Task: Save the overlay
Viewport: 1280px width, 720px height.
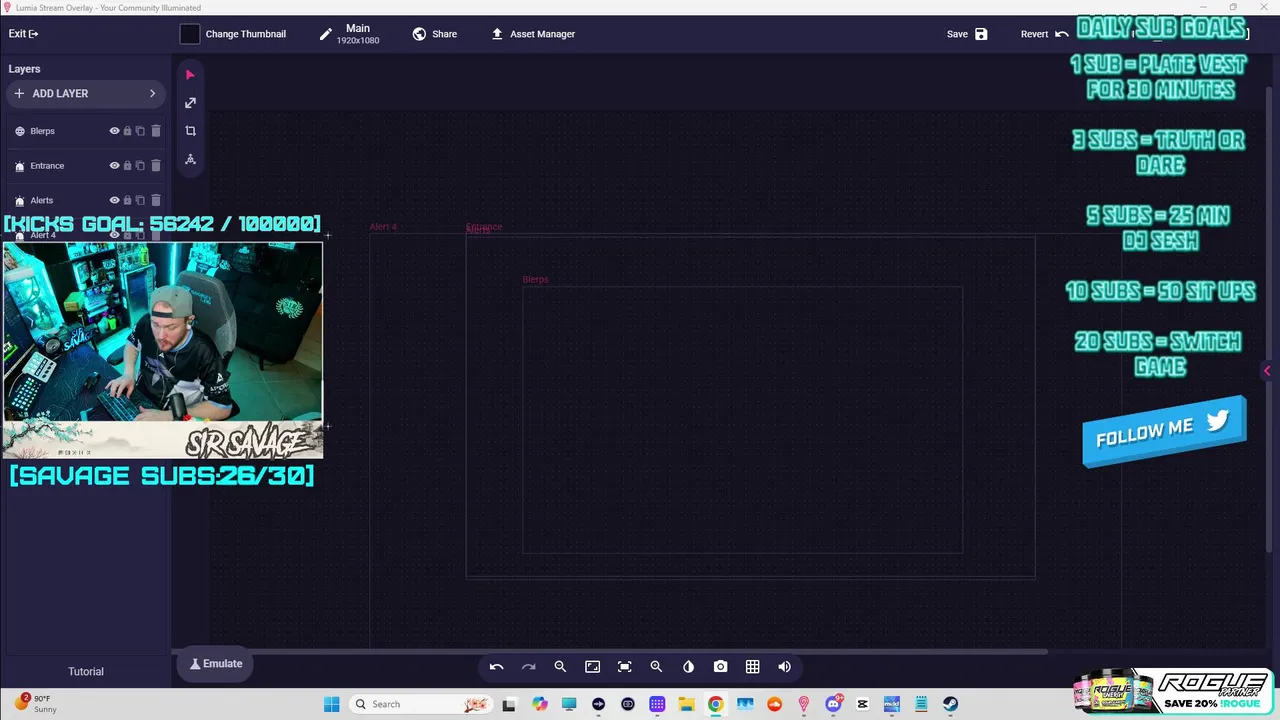Action: [x=967, y=34]
